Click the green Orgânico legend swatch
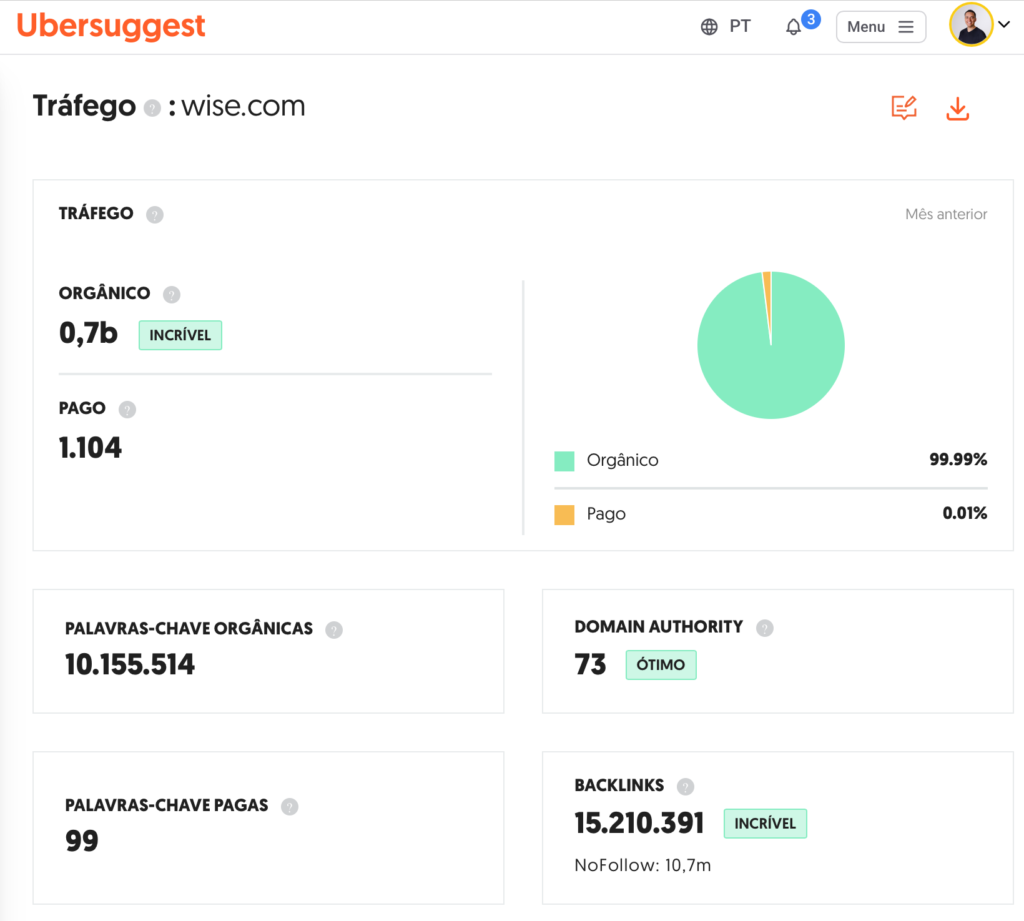Screen dimensions: 1024x921 [x=564, y=460]
